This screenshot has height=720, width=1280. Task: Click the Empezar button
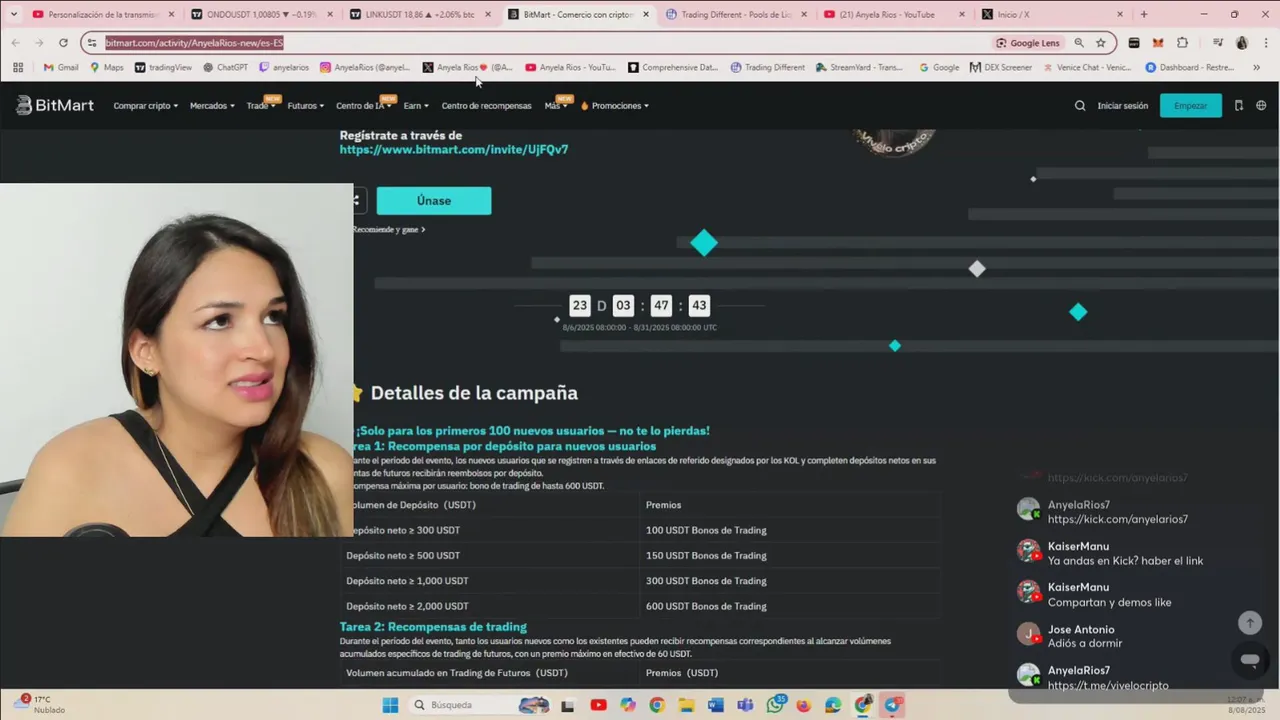(1190, 106)
